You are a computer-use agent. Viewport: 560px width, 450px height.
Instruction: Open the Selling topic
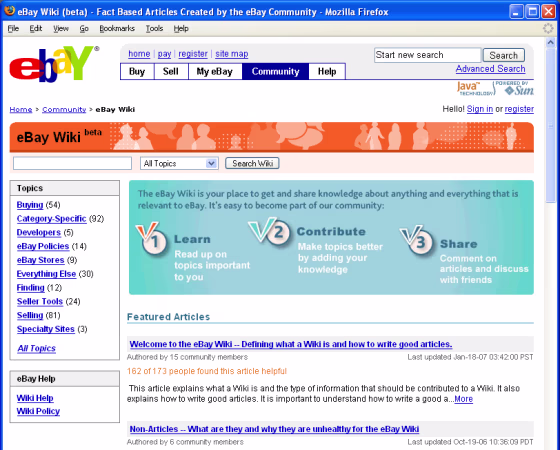[30, 315]
